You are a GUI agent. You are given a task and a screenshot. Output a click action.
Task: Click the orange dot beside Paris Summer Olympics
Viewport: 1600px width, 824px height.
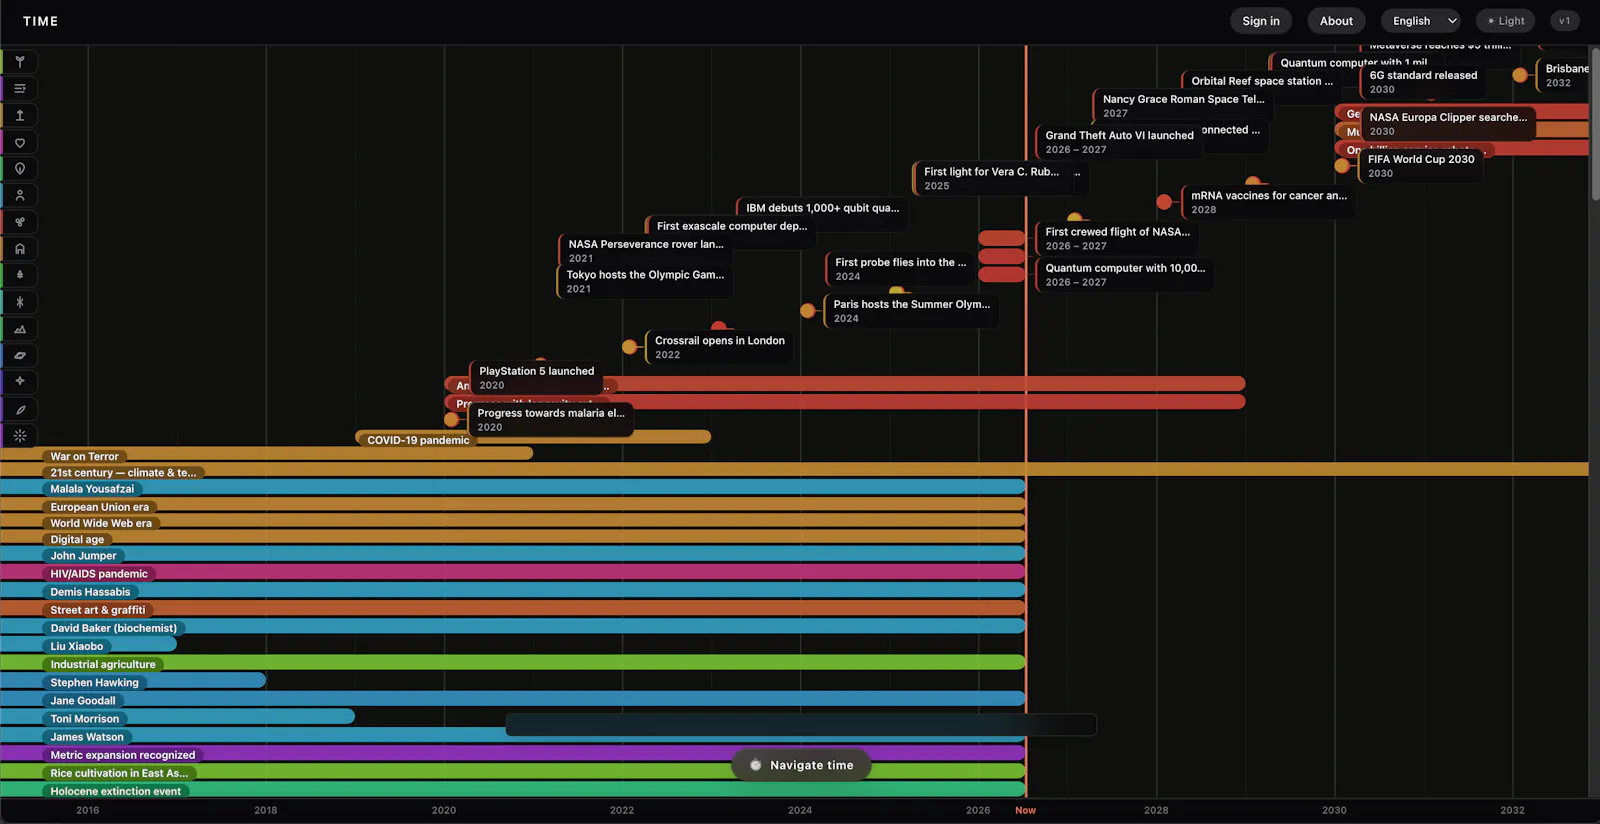click(808, 311)
